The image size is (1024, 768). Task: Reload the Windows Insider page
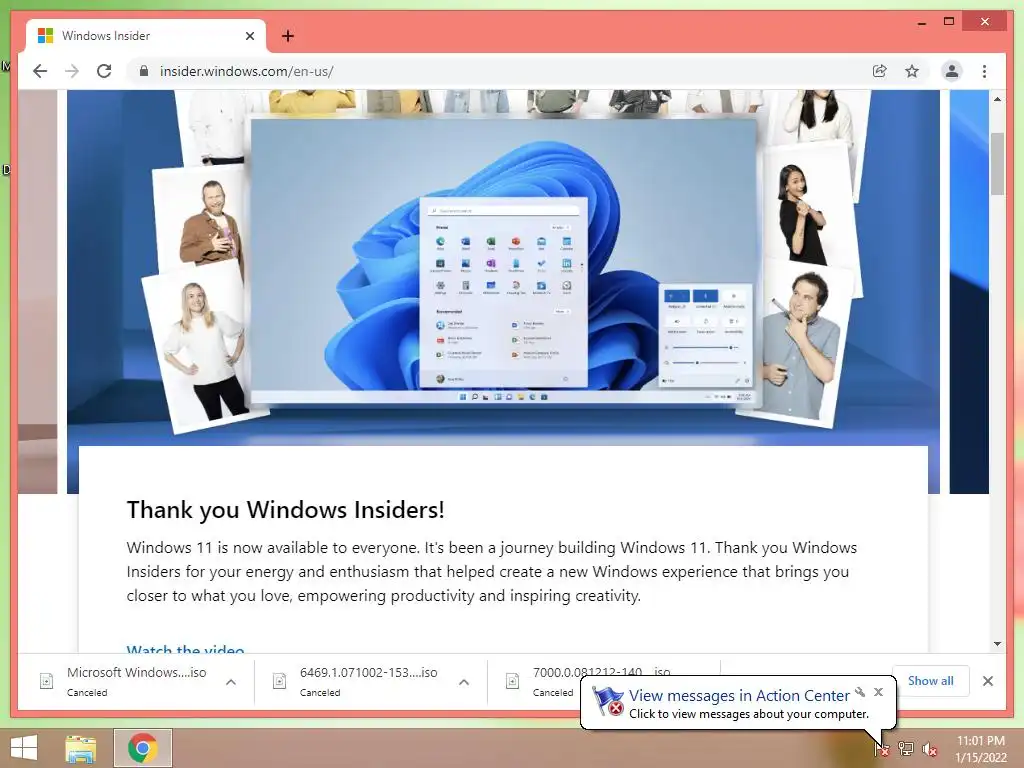click(104, 71)
